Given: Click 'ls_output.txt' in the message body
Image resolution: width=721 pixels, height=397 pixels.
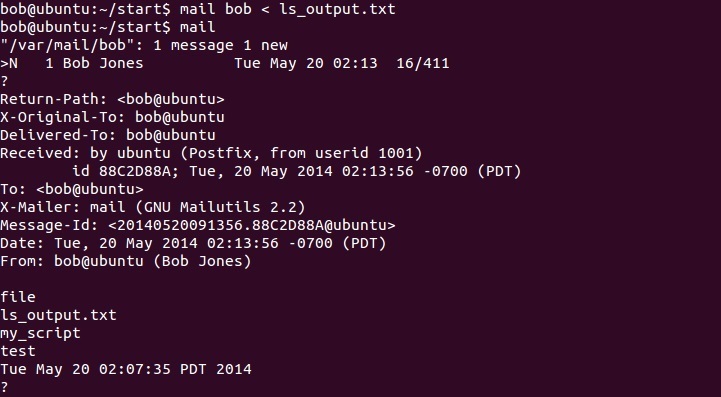Looking at the screenshot, I should point(58,315).
